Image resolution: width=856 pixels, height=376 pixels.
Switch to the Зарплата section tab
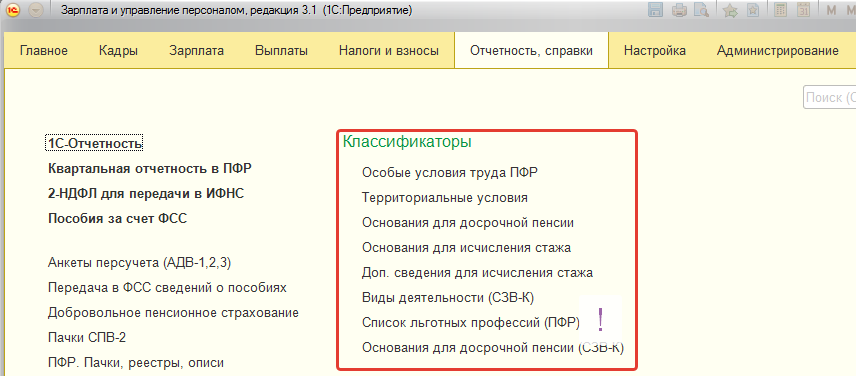point(197,51)
